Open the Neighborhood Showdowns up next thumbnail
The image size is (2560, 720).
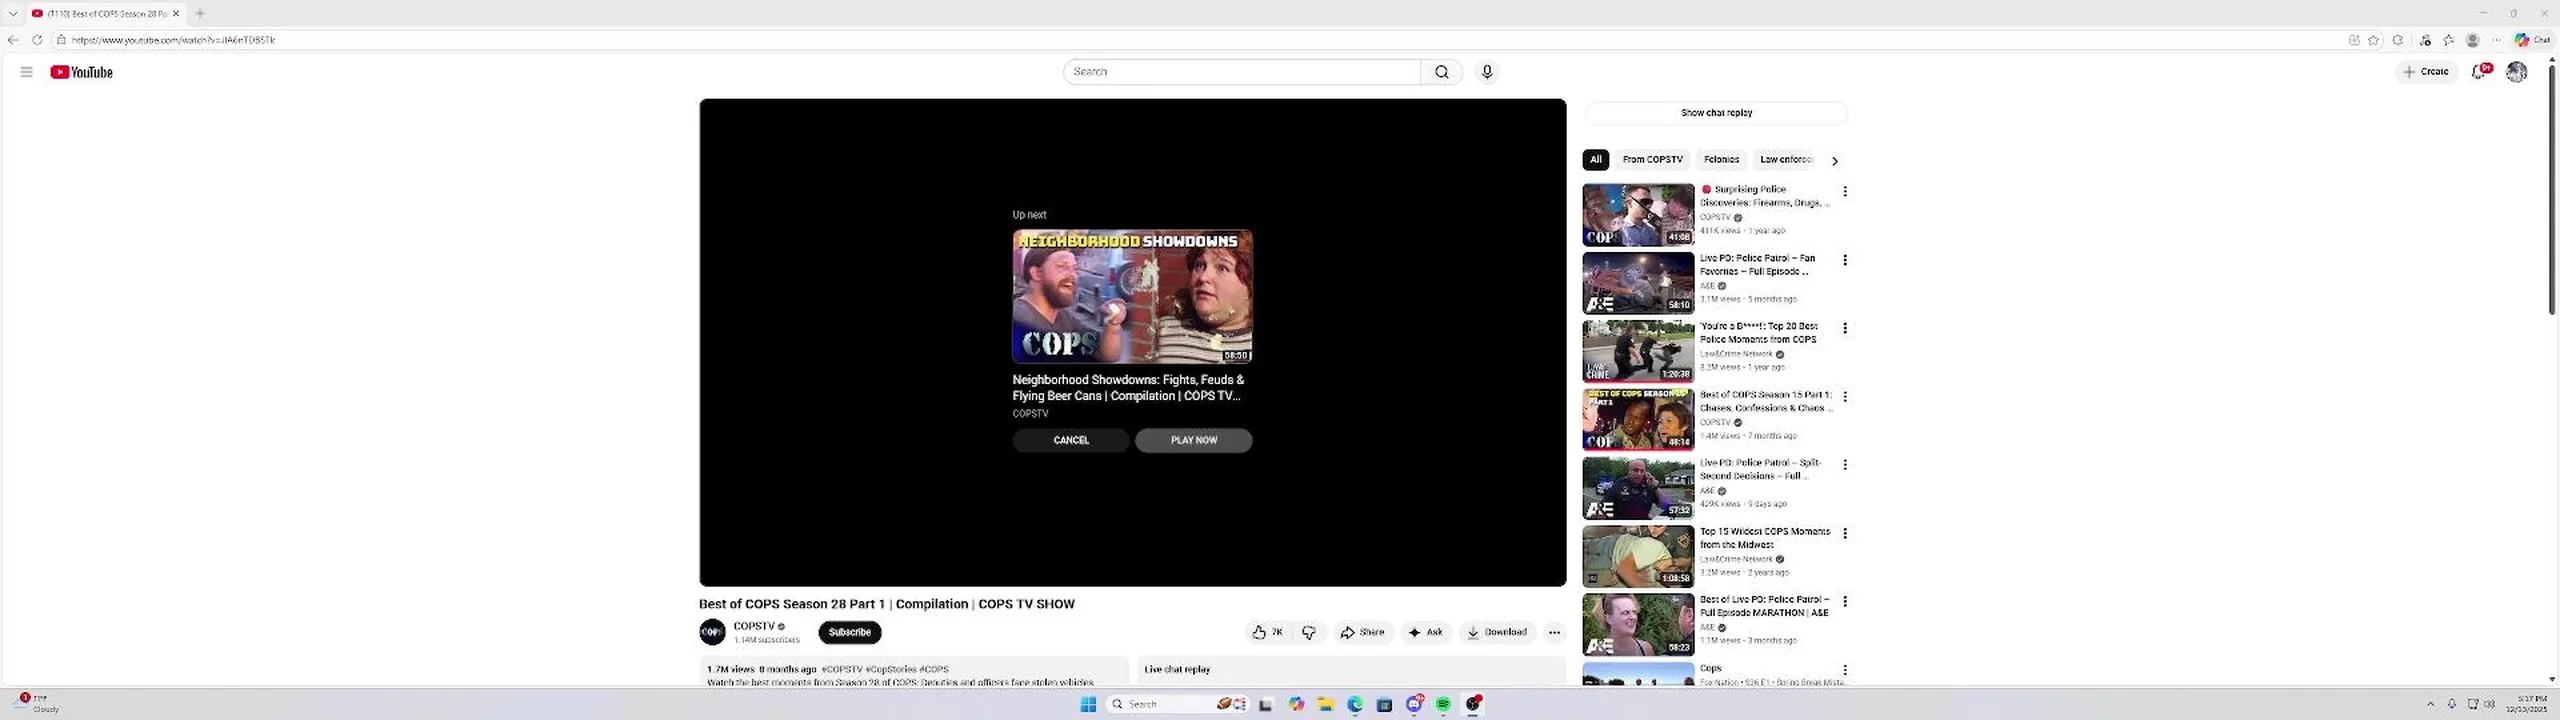(1132, 296)
